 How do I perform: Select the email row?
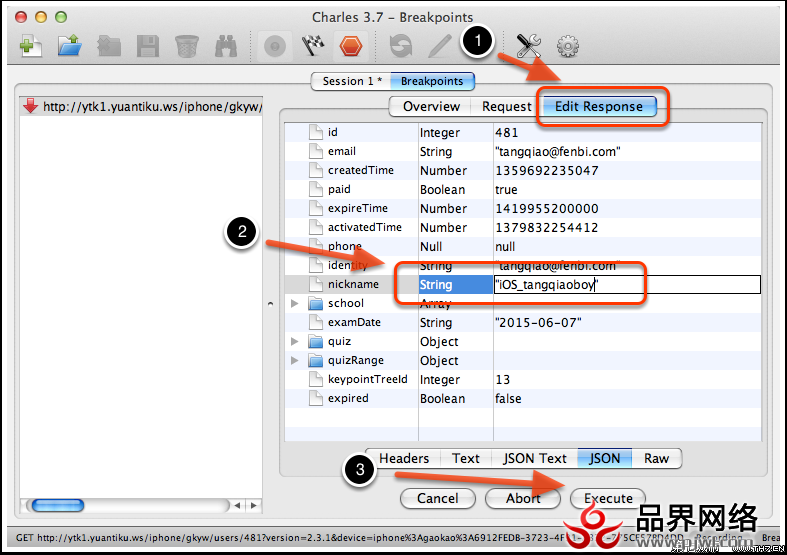522,152
